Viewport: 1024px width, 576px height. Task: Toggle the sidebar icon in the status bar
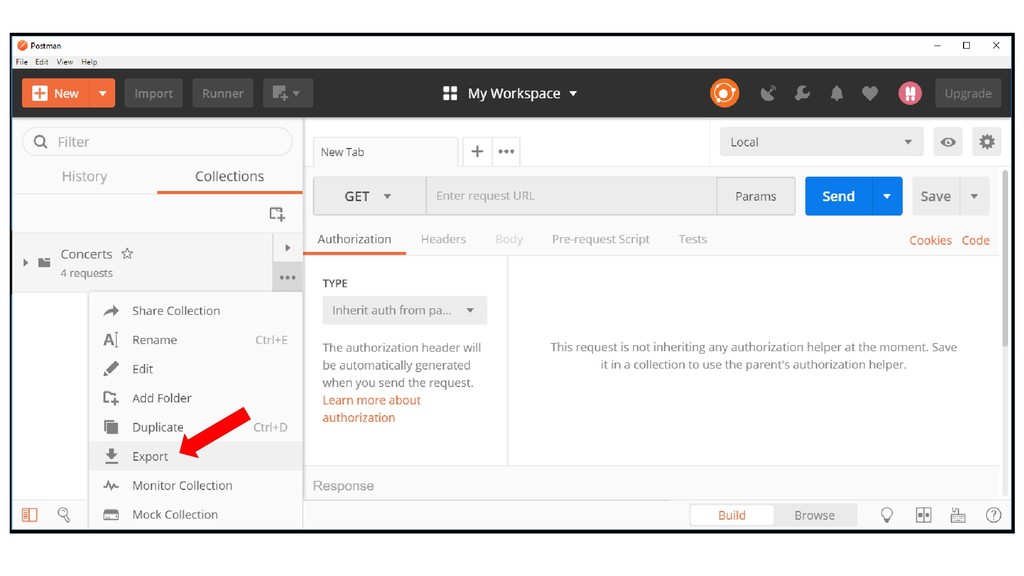point(29,515)
